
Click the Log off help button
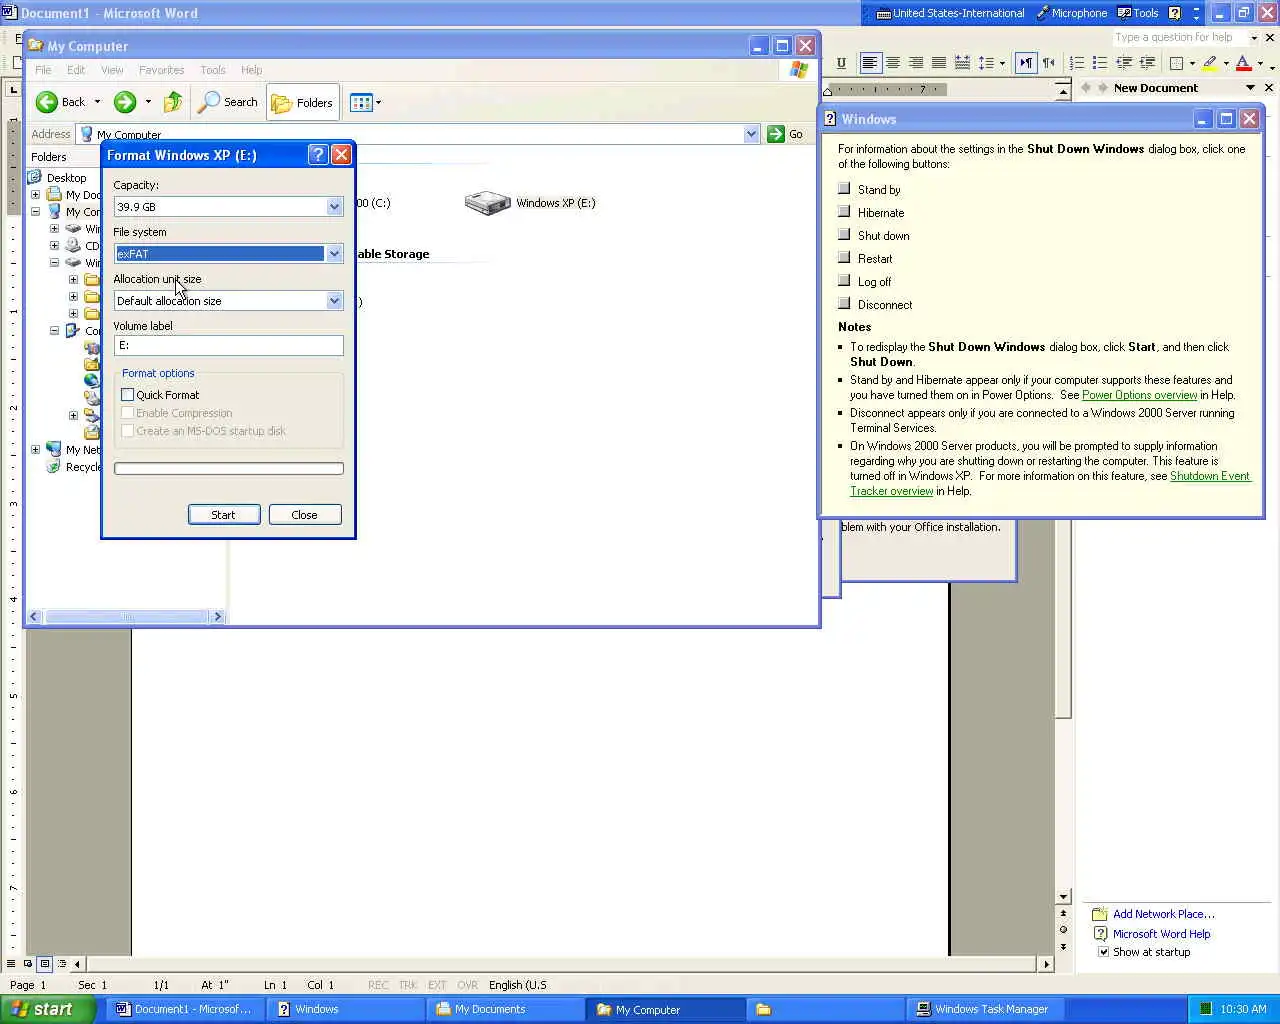tap(844, 281)
